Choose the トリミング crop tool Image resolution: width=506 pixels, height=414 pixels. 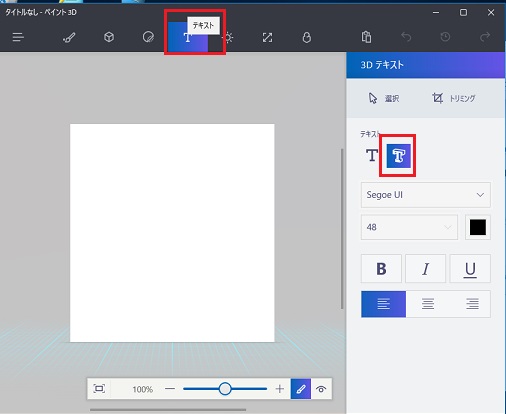454,98
